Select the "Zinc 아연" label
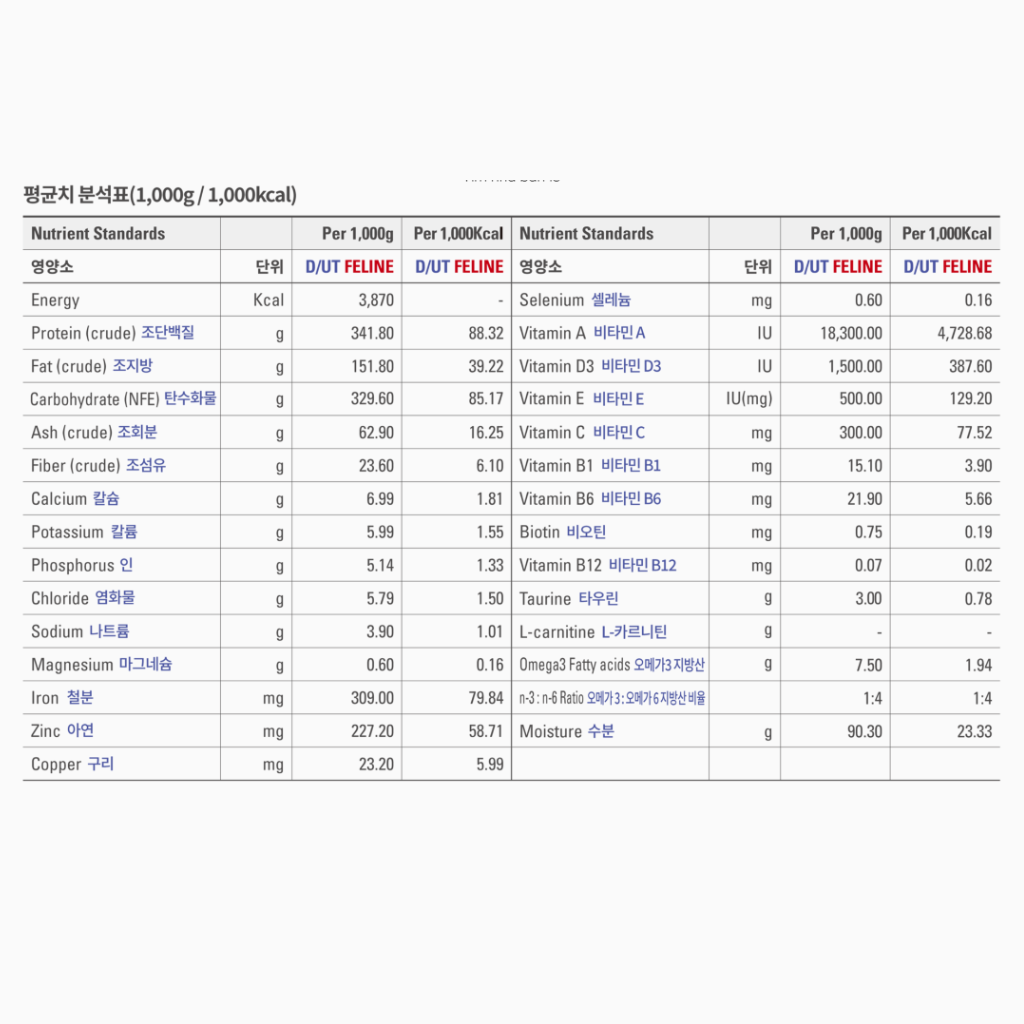The image size is (1024, 1024). click(x=62, y=731)
